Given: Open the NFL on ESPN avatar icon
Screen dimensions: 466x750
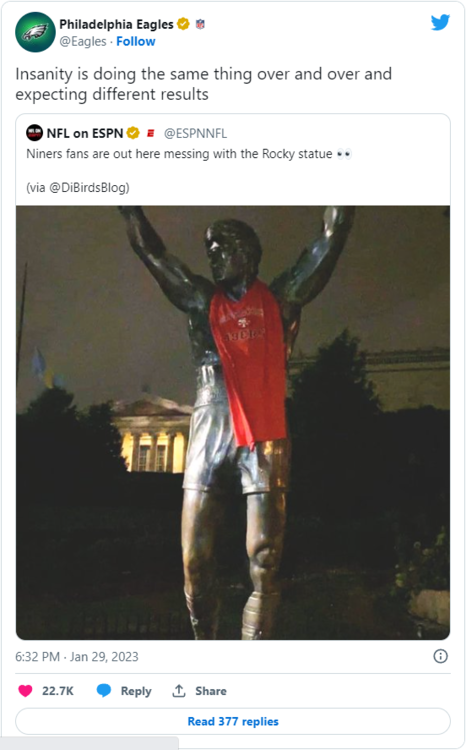Looking at the screenshot, I should coord(34,132).
